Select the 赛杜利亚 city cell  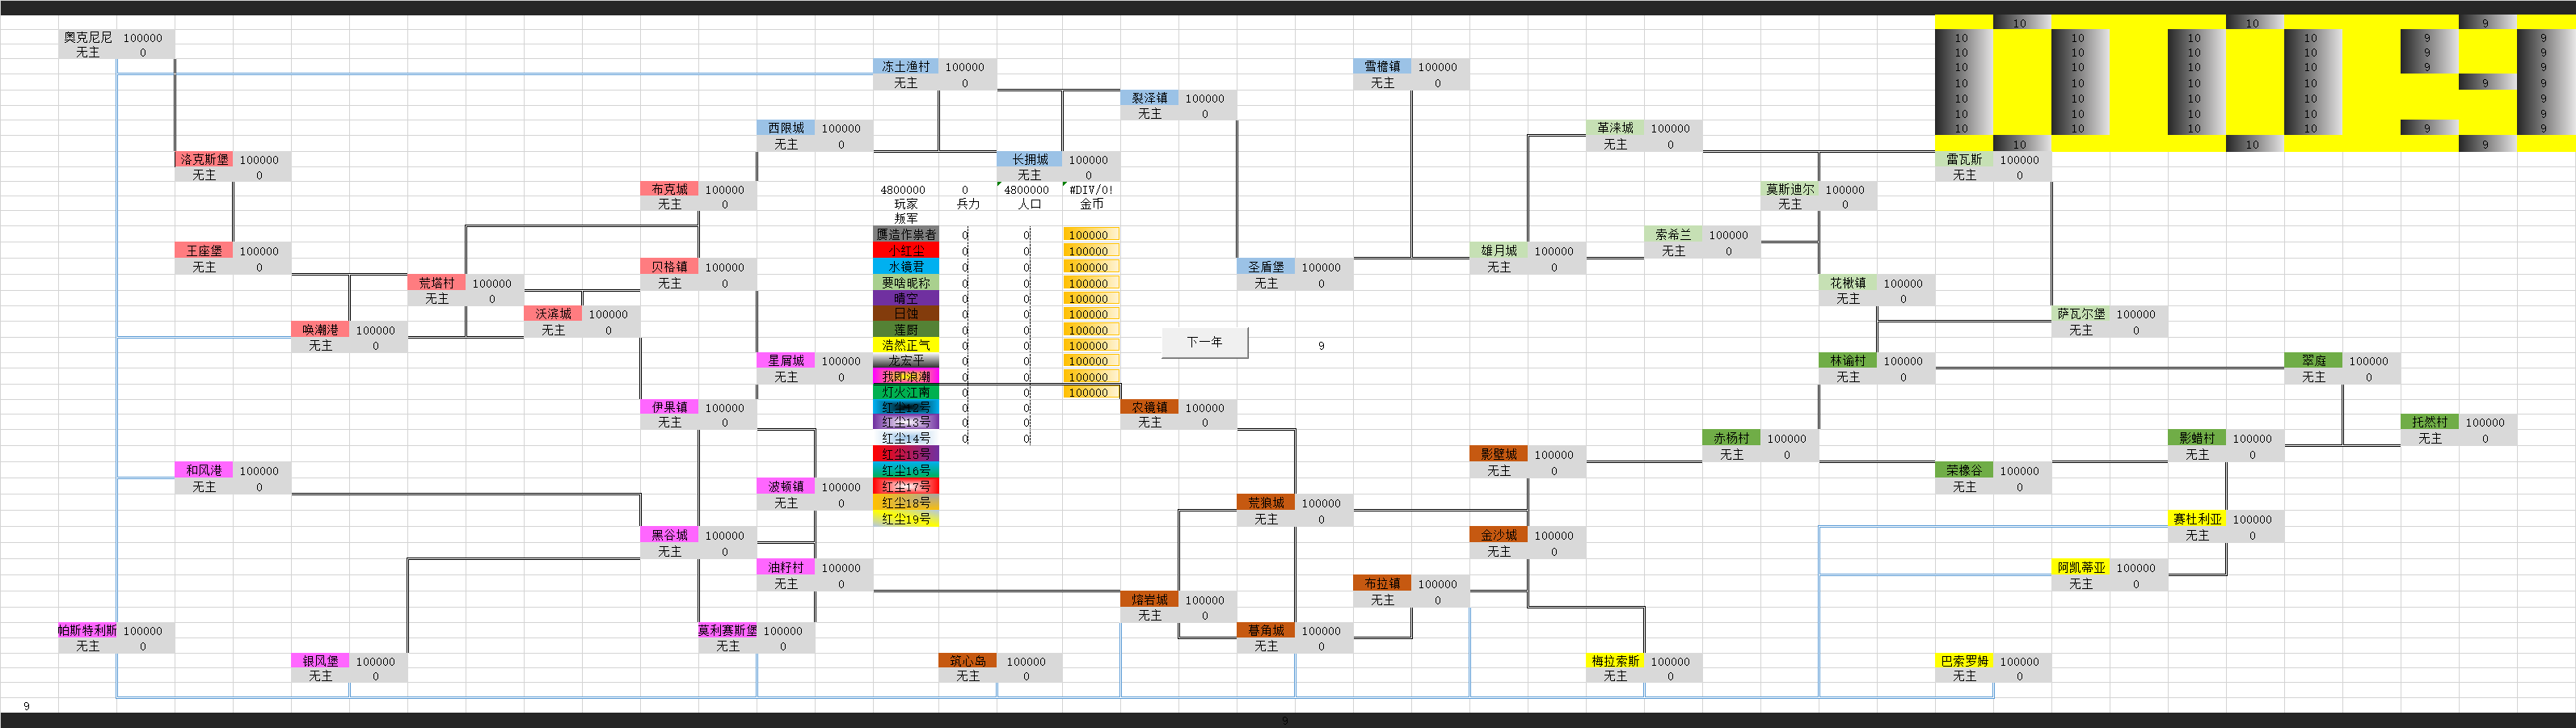2197,519
